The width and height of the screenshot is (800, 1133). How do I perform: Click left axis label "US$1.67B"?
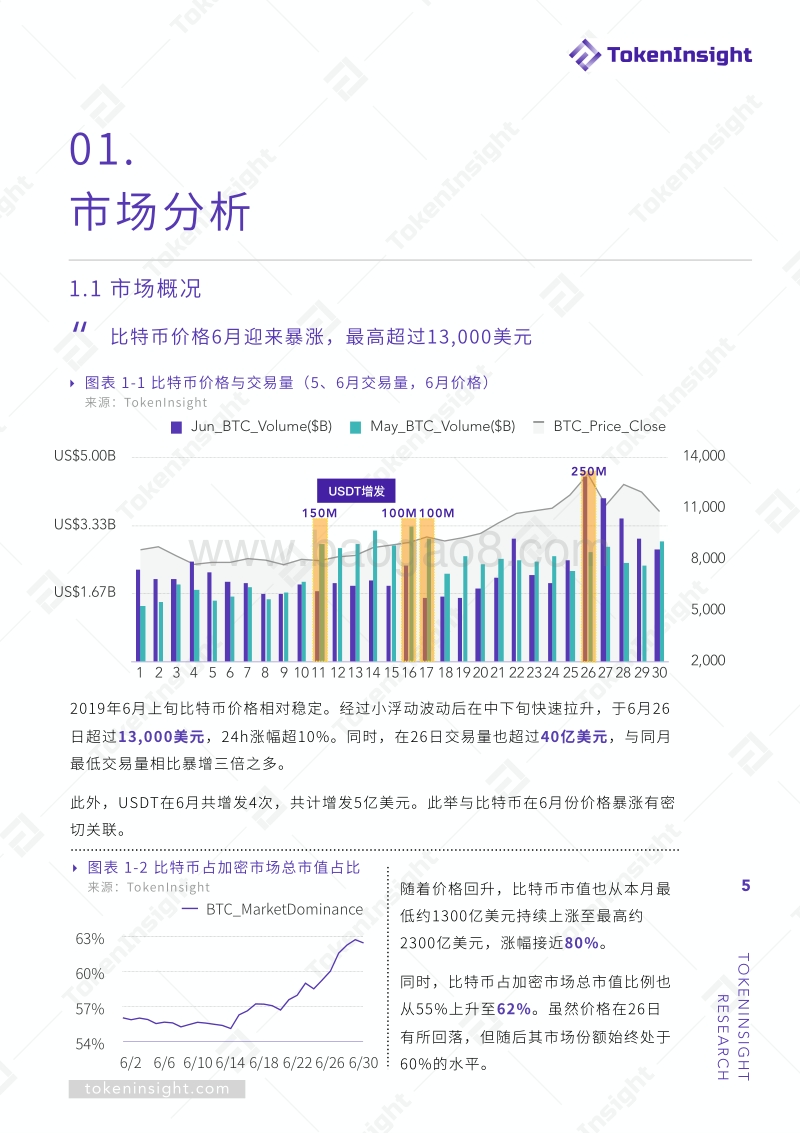click(x=85, y=592)
